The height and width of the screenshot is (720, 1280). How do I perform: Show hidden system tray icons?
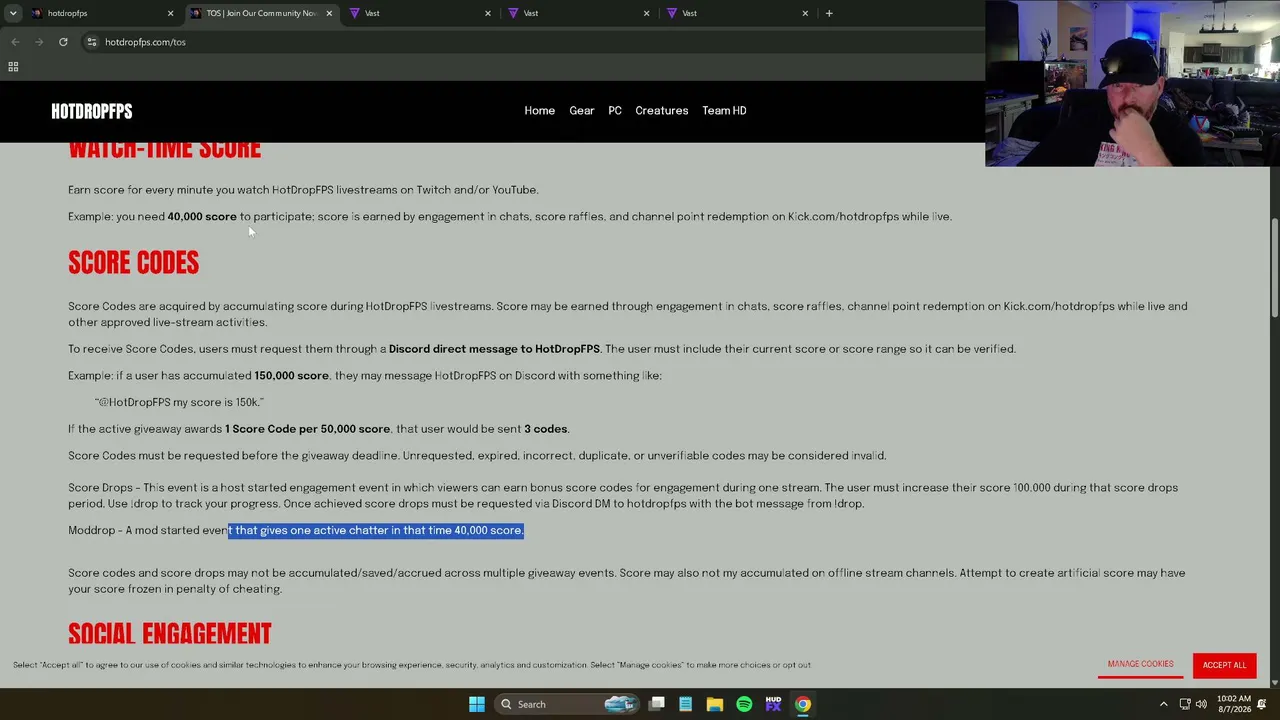1163,704
